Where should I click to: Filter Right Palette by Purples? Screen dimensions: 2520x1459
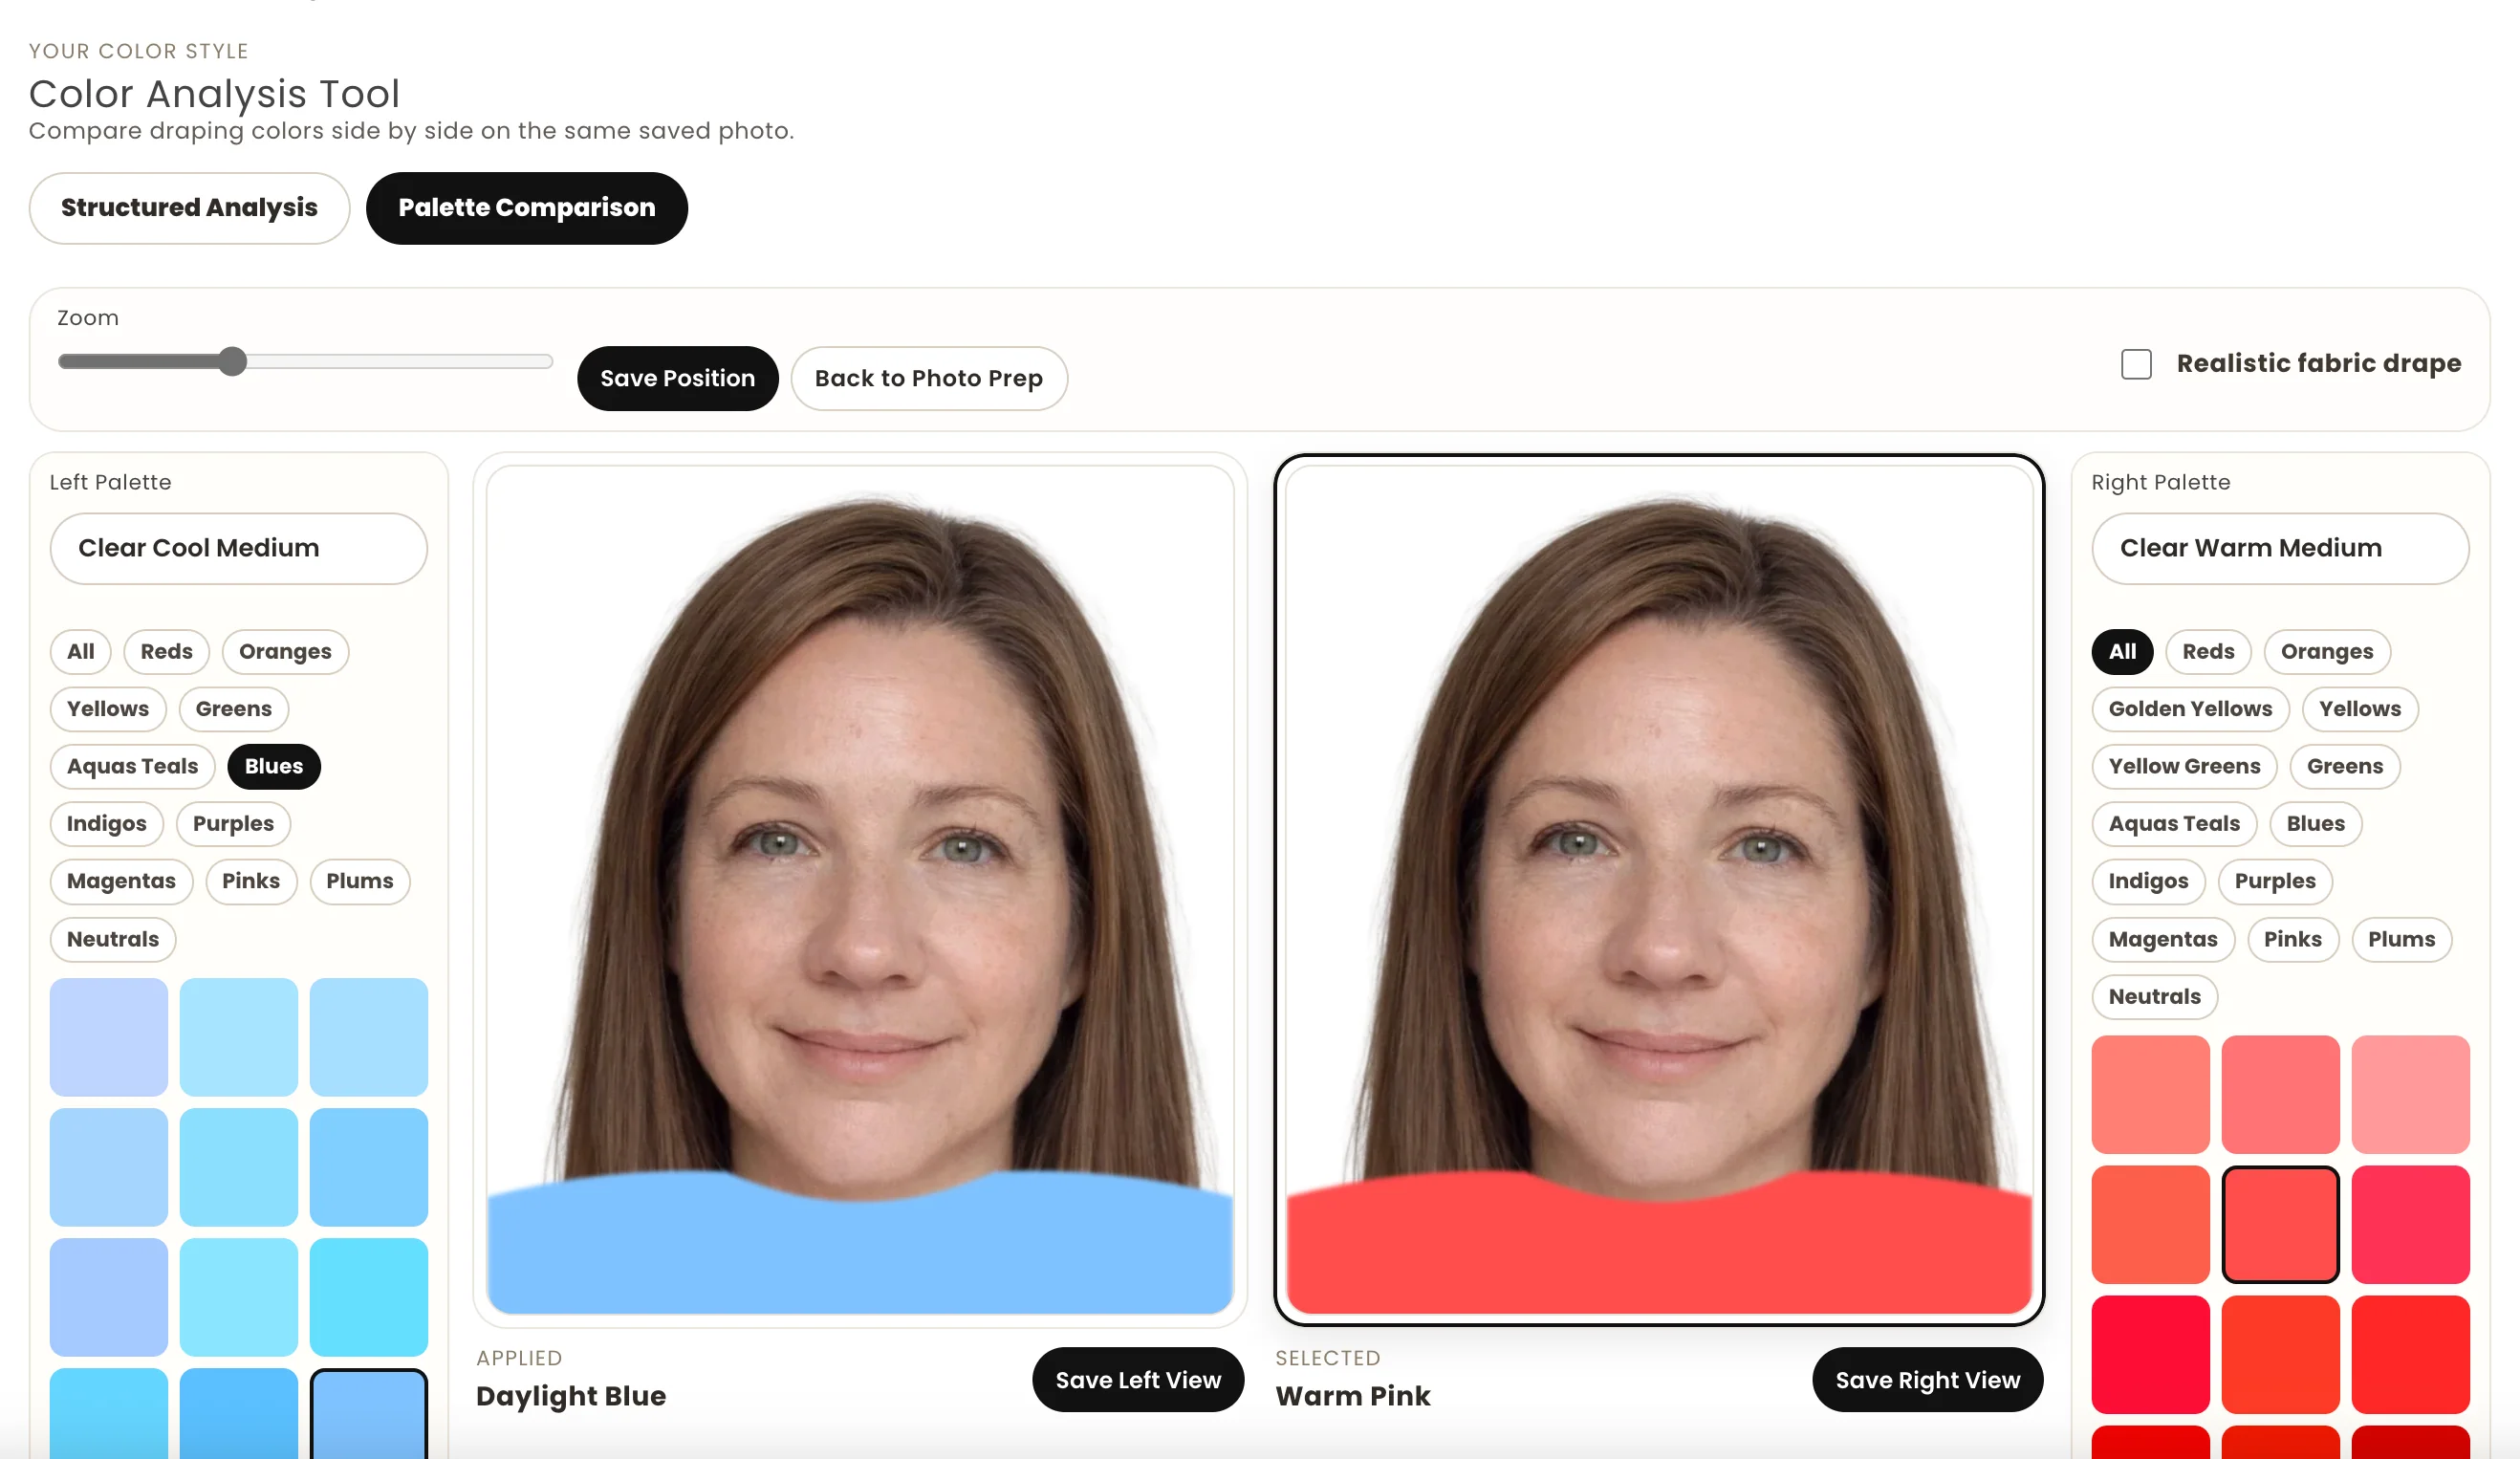[2275, 881]
